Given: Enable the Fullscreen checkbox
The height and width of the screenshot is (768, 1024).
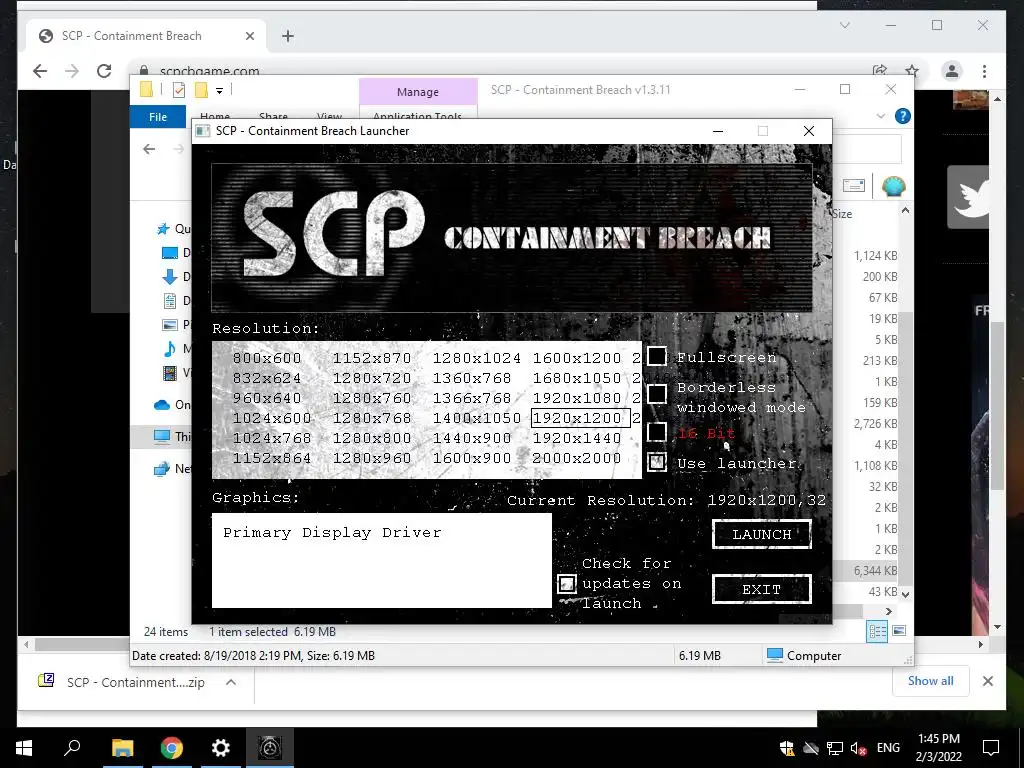Looking at the screenshot, I should (x=657, y=357).
